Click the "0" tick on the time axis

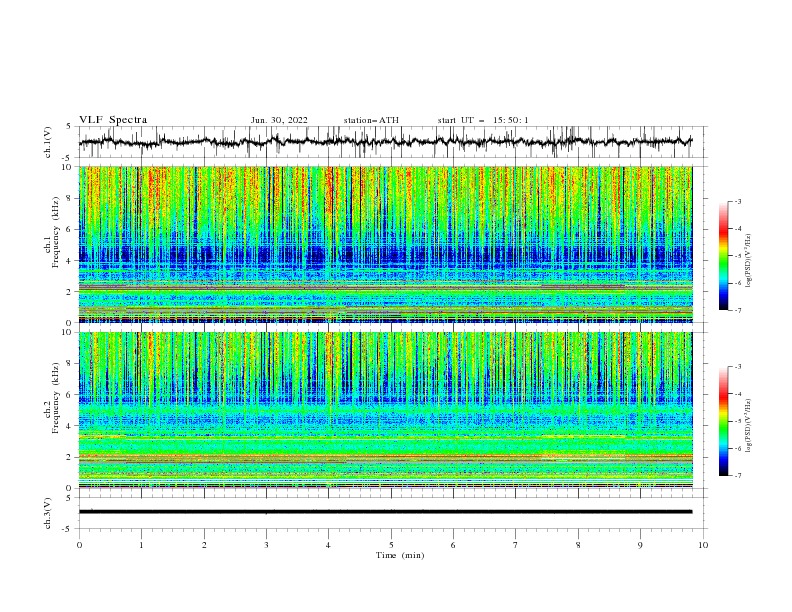(x=79, y=545)
